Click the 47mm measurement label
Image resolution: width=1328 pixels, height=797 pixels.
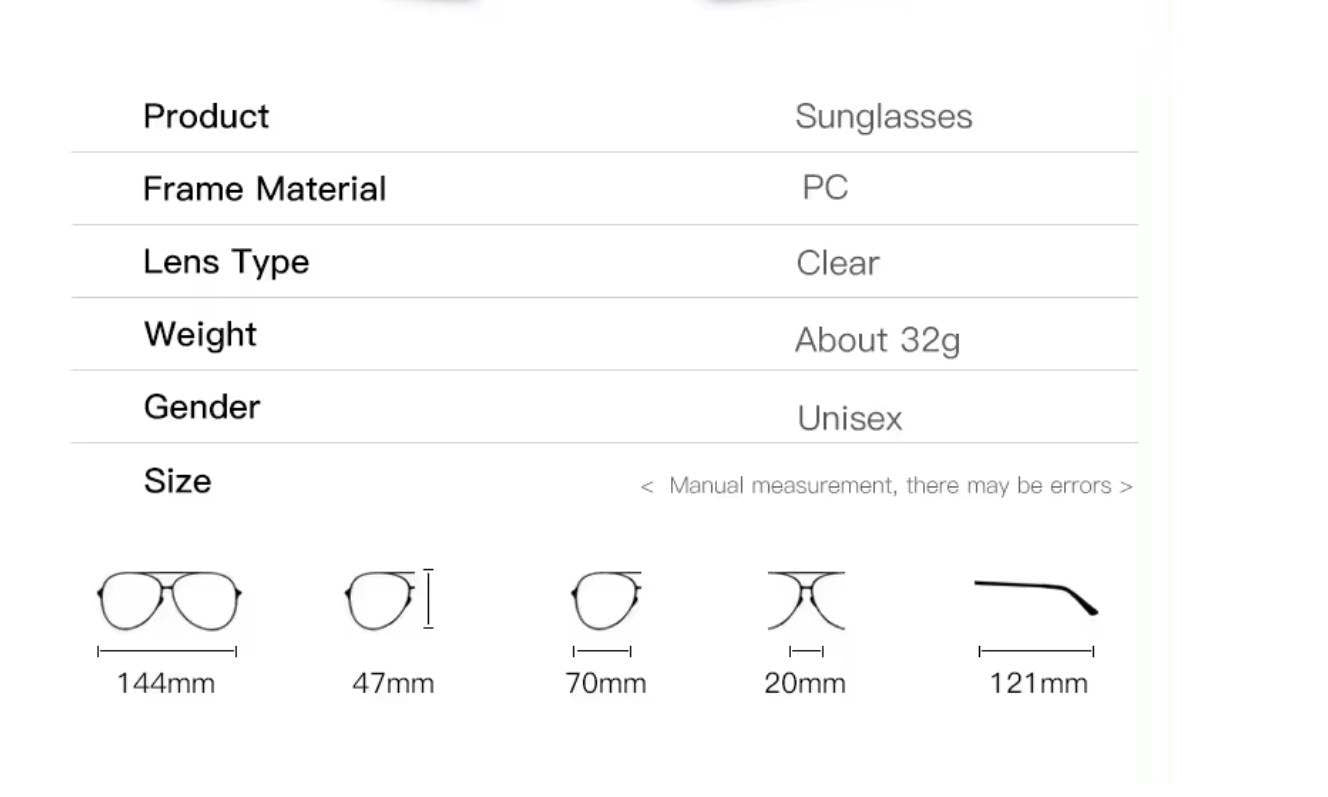click(393, 684)
